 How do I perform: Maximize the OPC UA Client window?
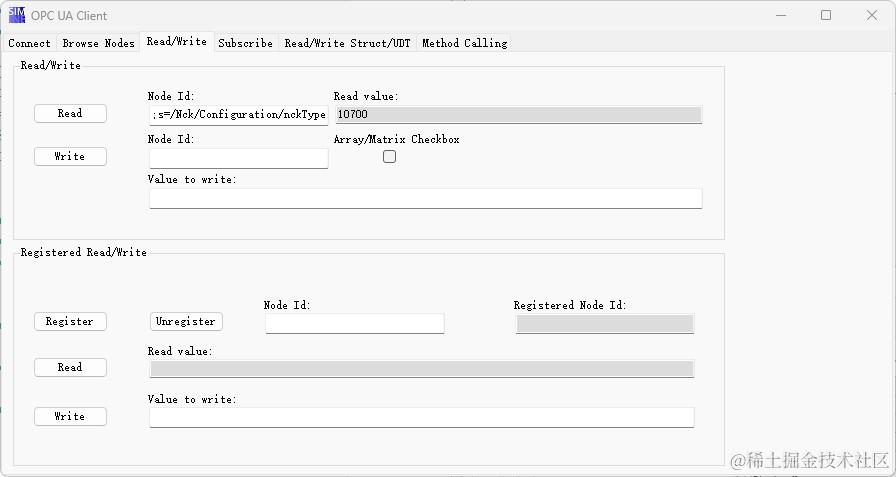(826, 15)
